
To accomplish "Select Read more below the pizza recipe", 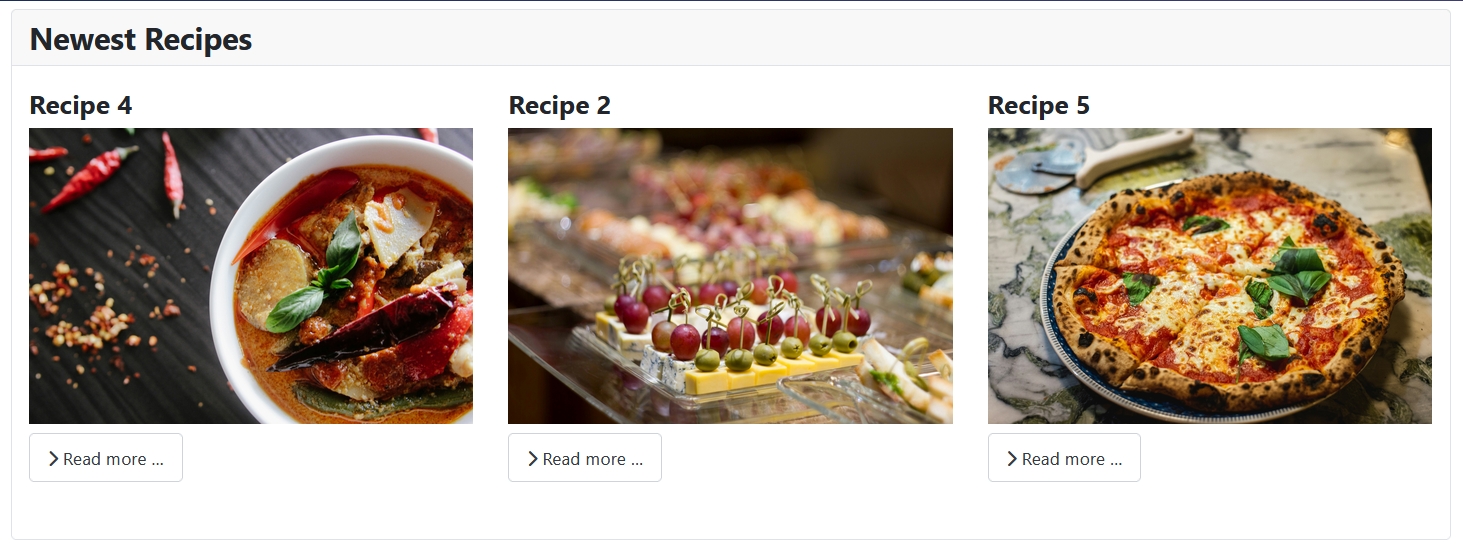I will tap(1064, 458).
